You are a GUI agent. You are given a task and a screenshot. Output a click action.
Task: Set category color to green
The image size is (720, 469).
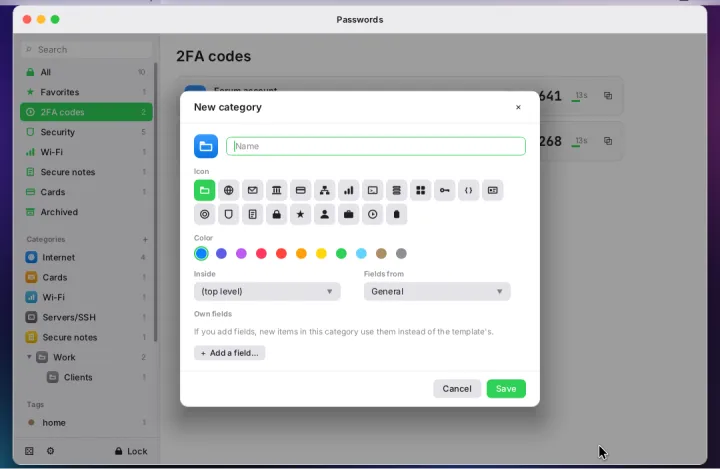click(x=341, y=253)
